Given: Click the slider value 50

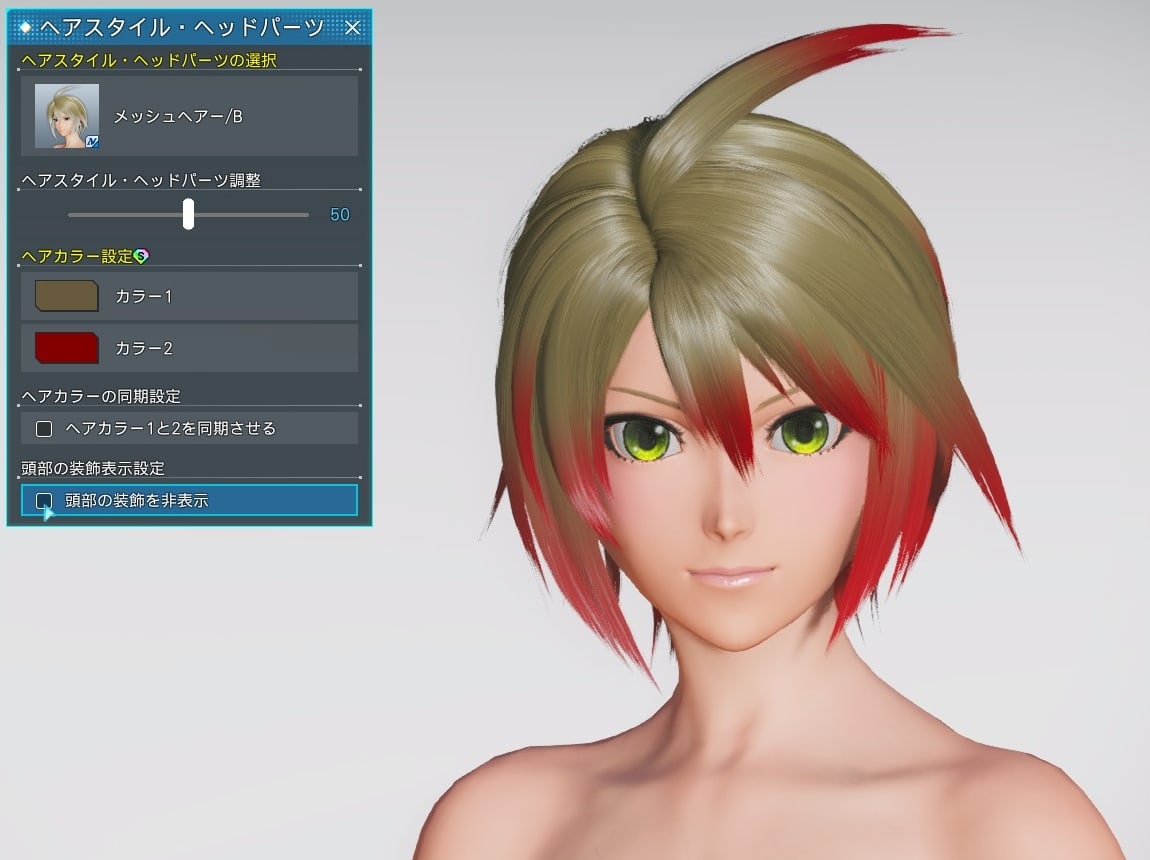Looking at the screenshot, I should tap(340, 215).
